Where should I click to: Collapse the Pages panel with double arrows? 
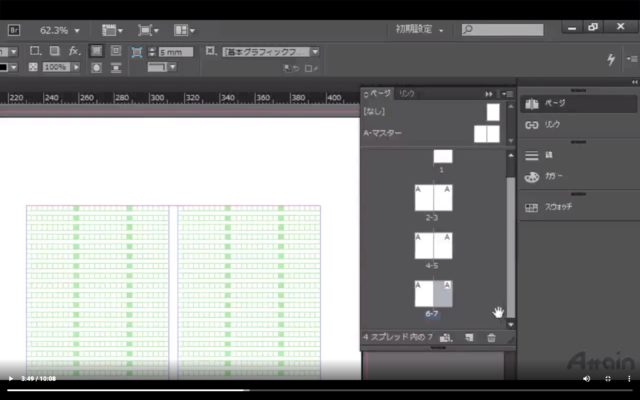pos(489,94)
